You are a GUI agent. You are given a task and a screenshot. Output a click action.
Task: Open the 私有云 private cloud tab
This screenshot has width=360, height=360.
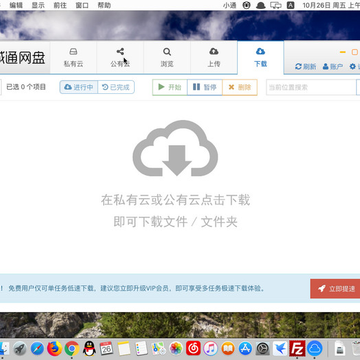coord(73,57)
